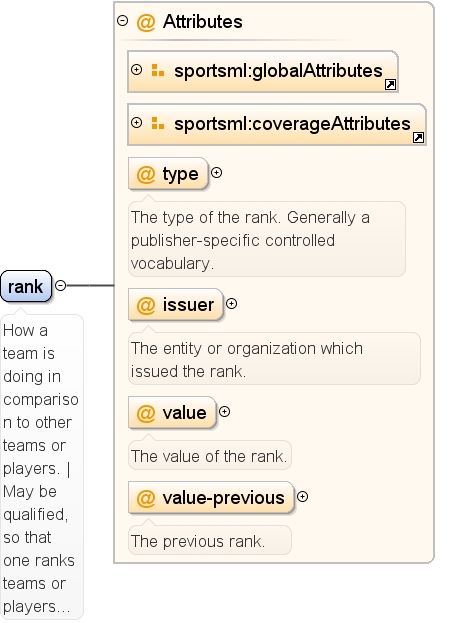Expand the type attribute details
The width and height of the screenshot is (452, 623).
pyautogui.click(x=216, y=173)
